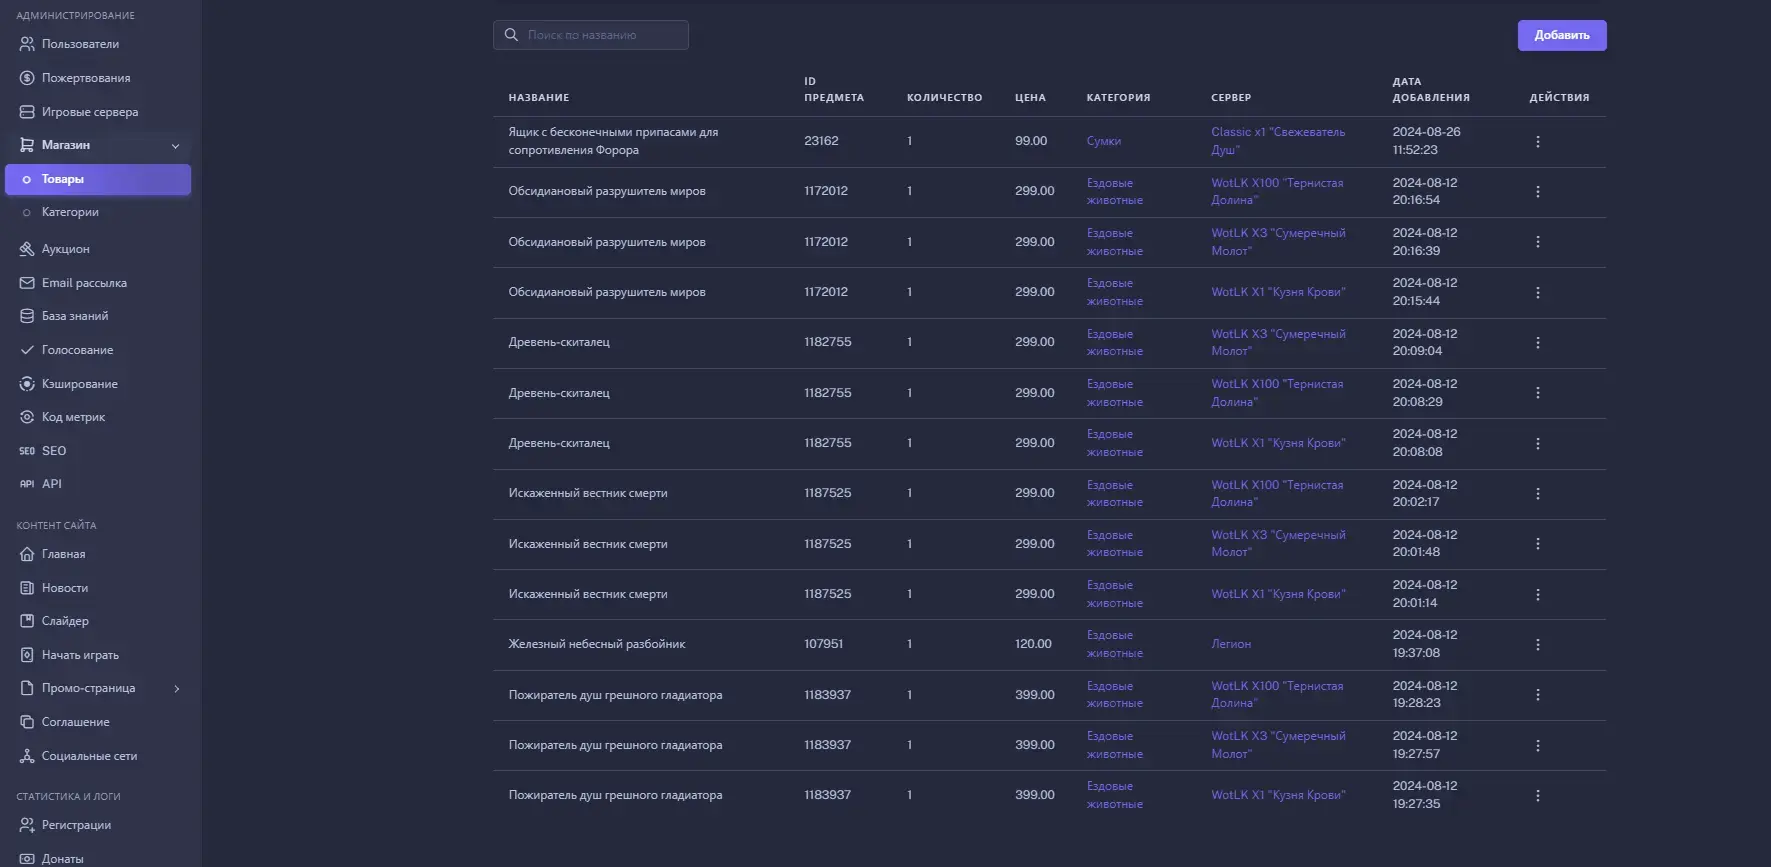Open actions for Обсидиановый разрушитель added 20:16:54

coord(1537,192)
